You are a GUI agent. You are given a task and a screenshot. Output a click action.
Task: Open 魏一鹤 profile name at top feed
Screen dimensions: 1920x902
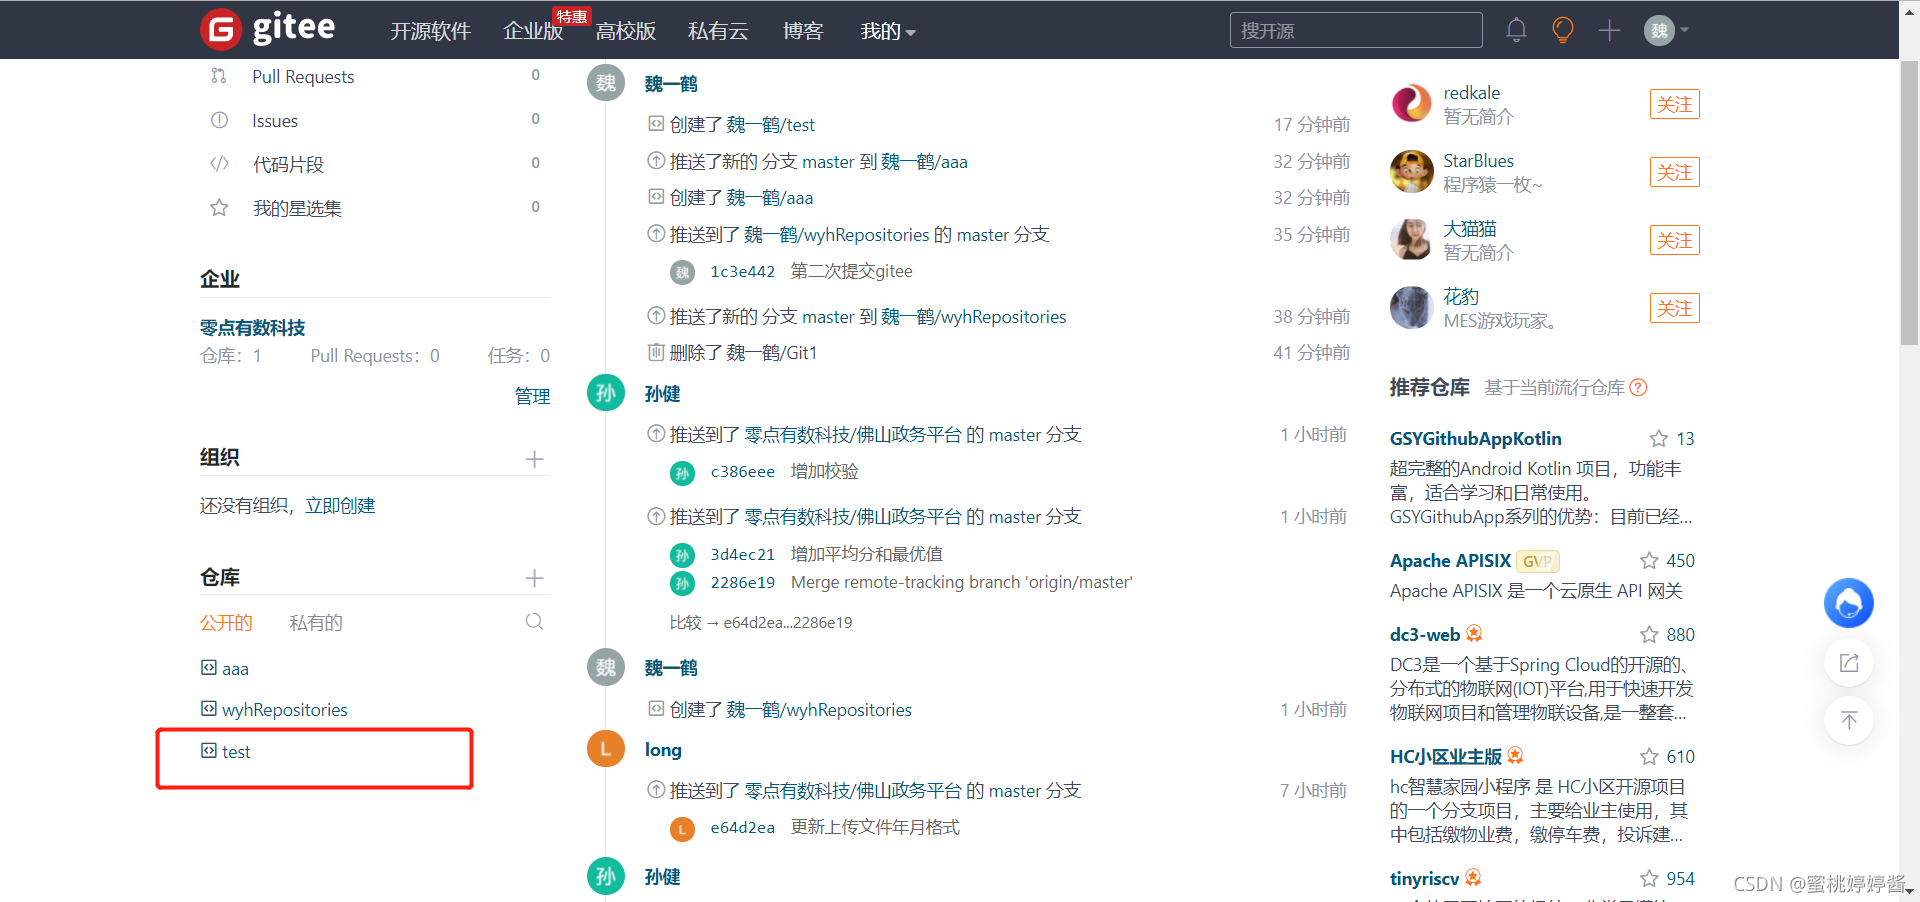671,84
